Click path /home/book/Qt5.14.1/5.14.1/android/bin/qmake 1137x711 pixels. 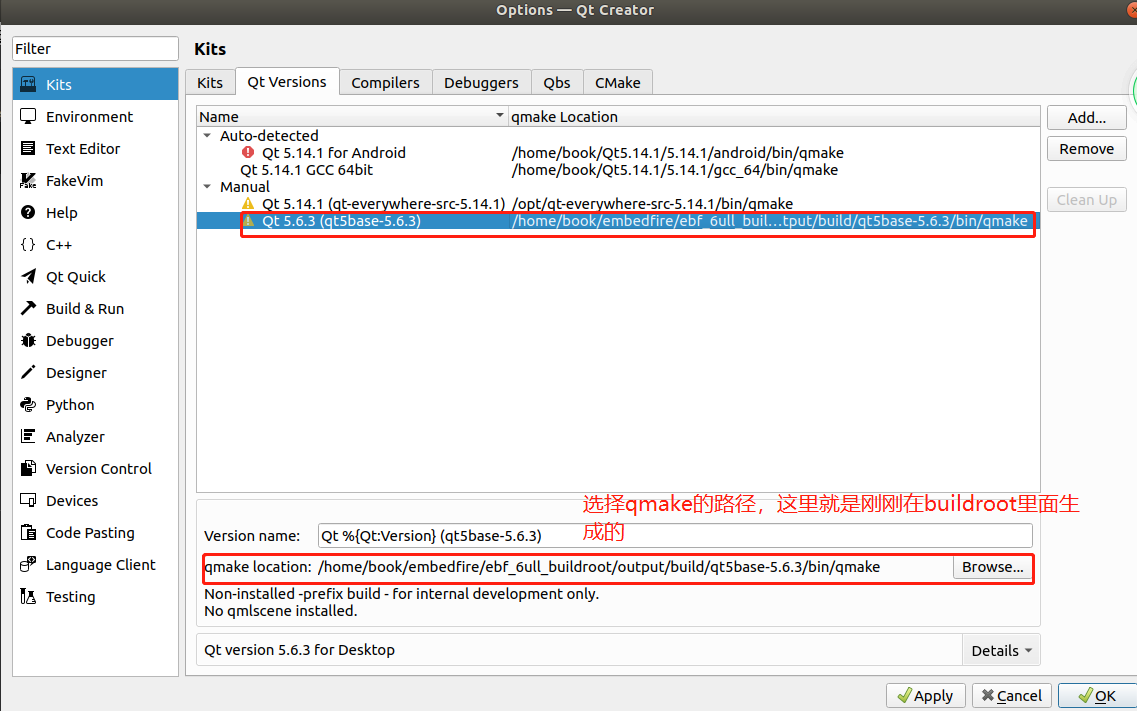click(677, 152)
